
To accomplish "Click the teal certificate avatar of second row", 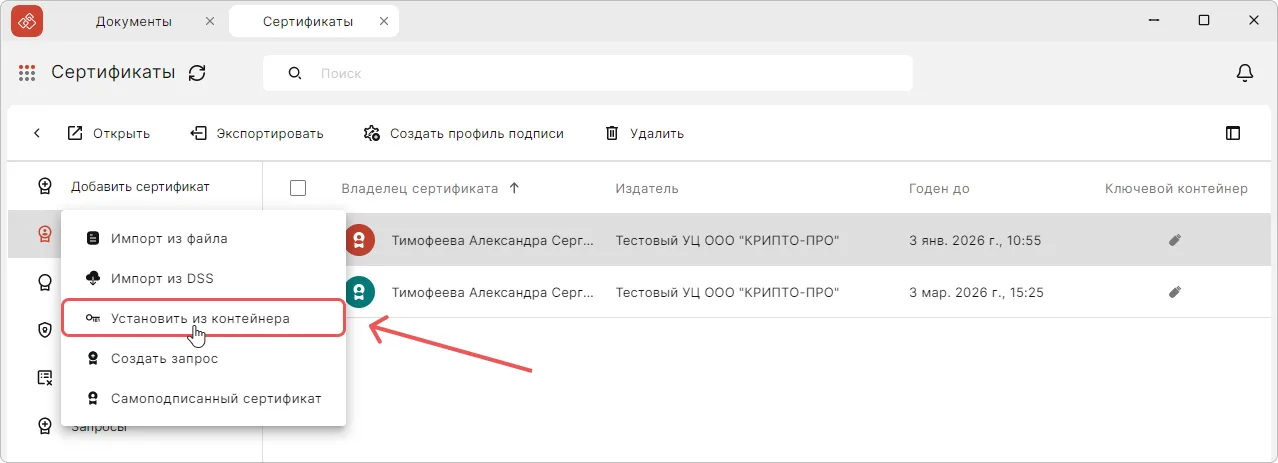I will 360,293.
